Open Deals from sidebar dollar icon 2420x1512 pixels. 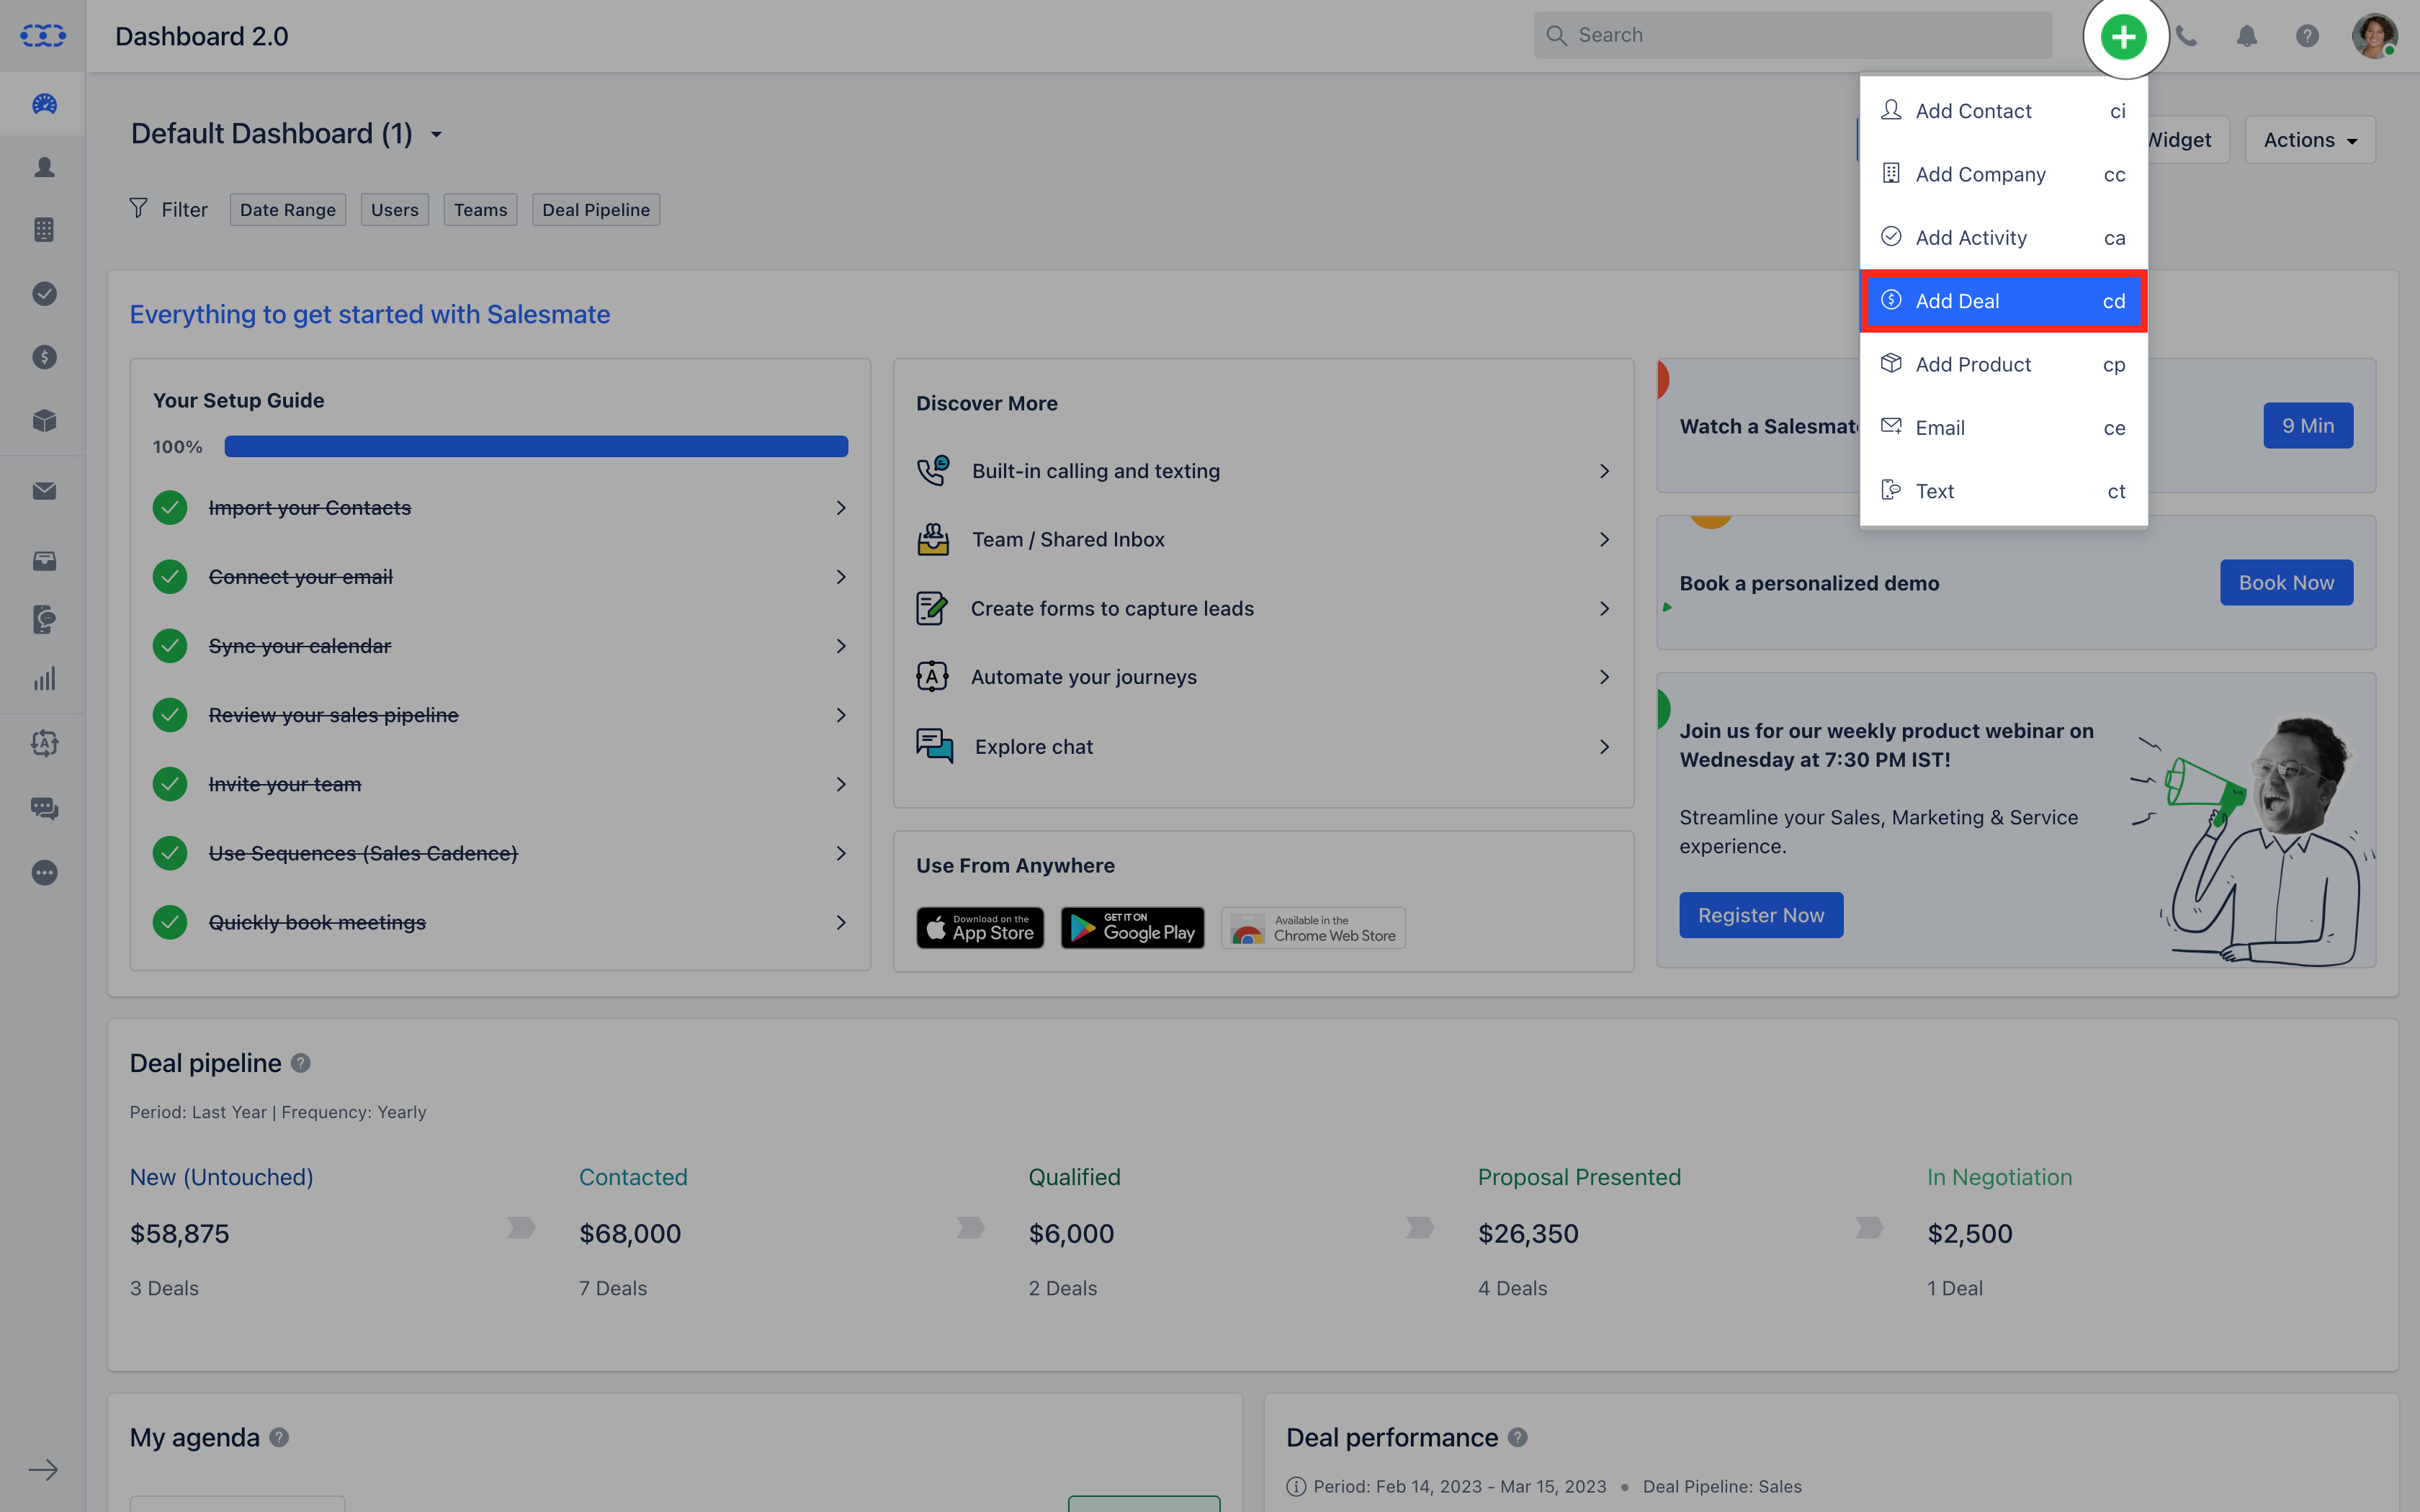click(44, 357)
